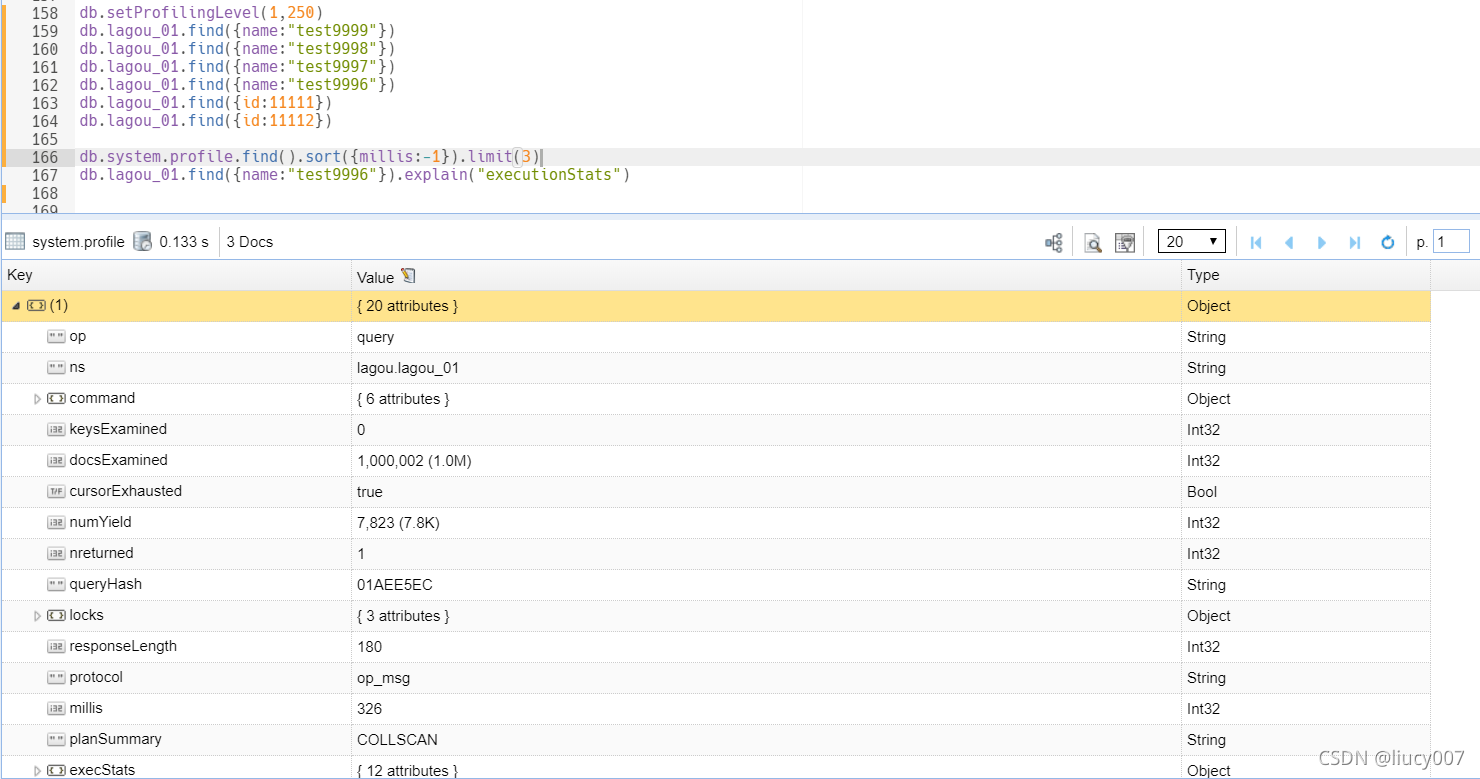Select the value 'op_msg' for protocol
Screen dimensions: 1480x779
[x=383, y=678]
